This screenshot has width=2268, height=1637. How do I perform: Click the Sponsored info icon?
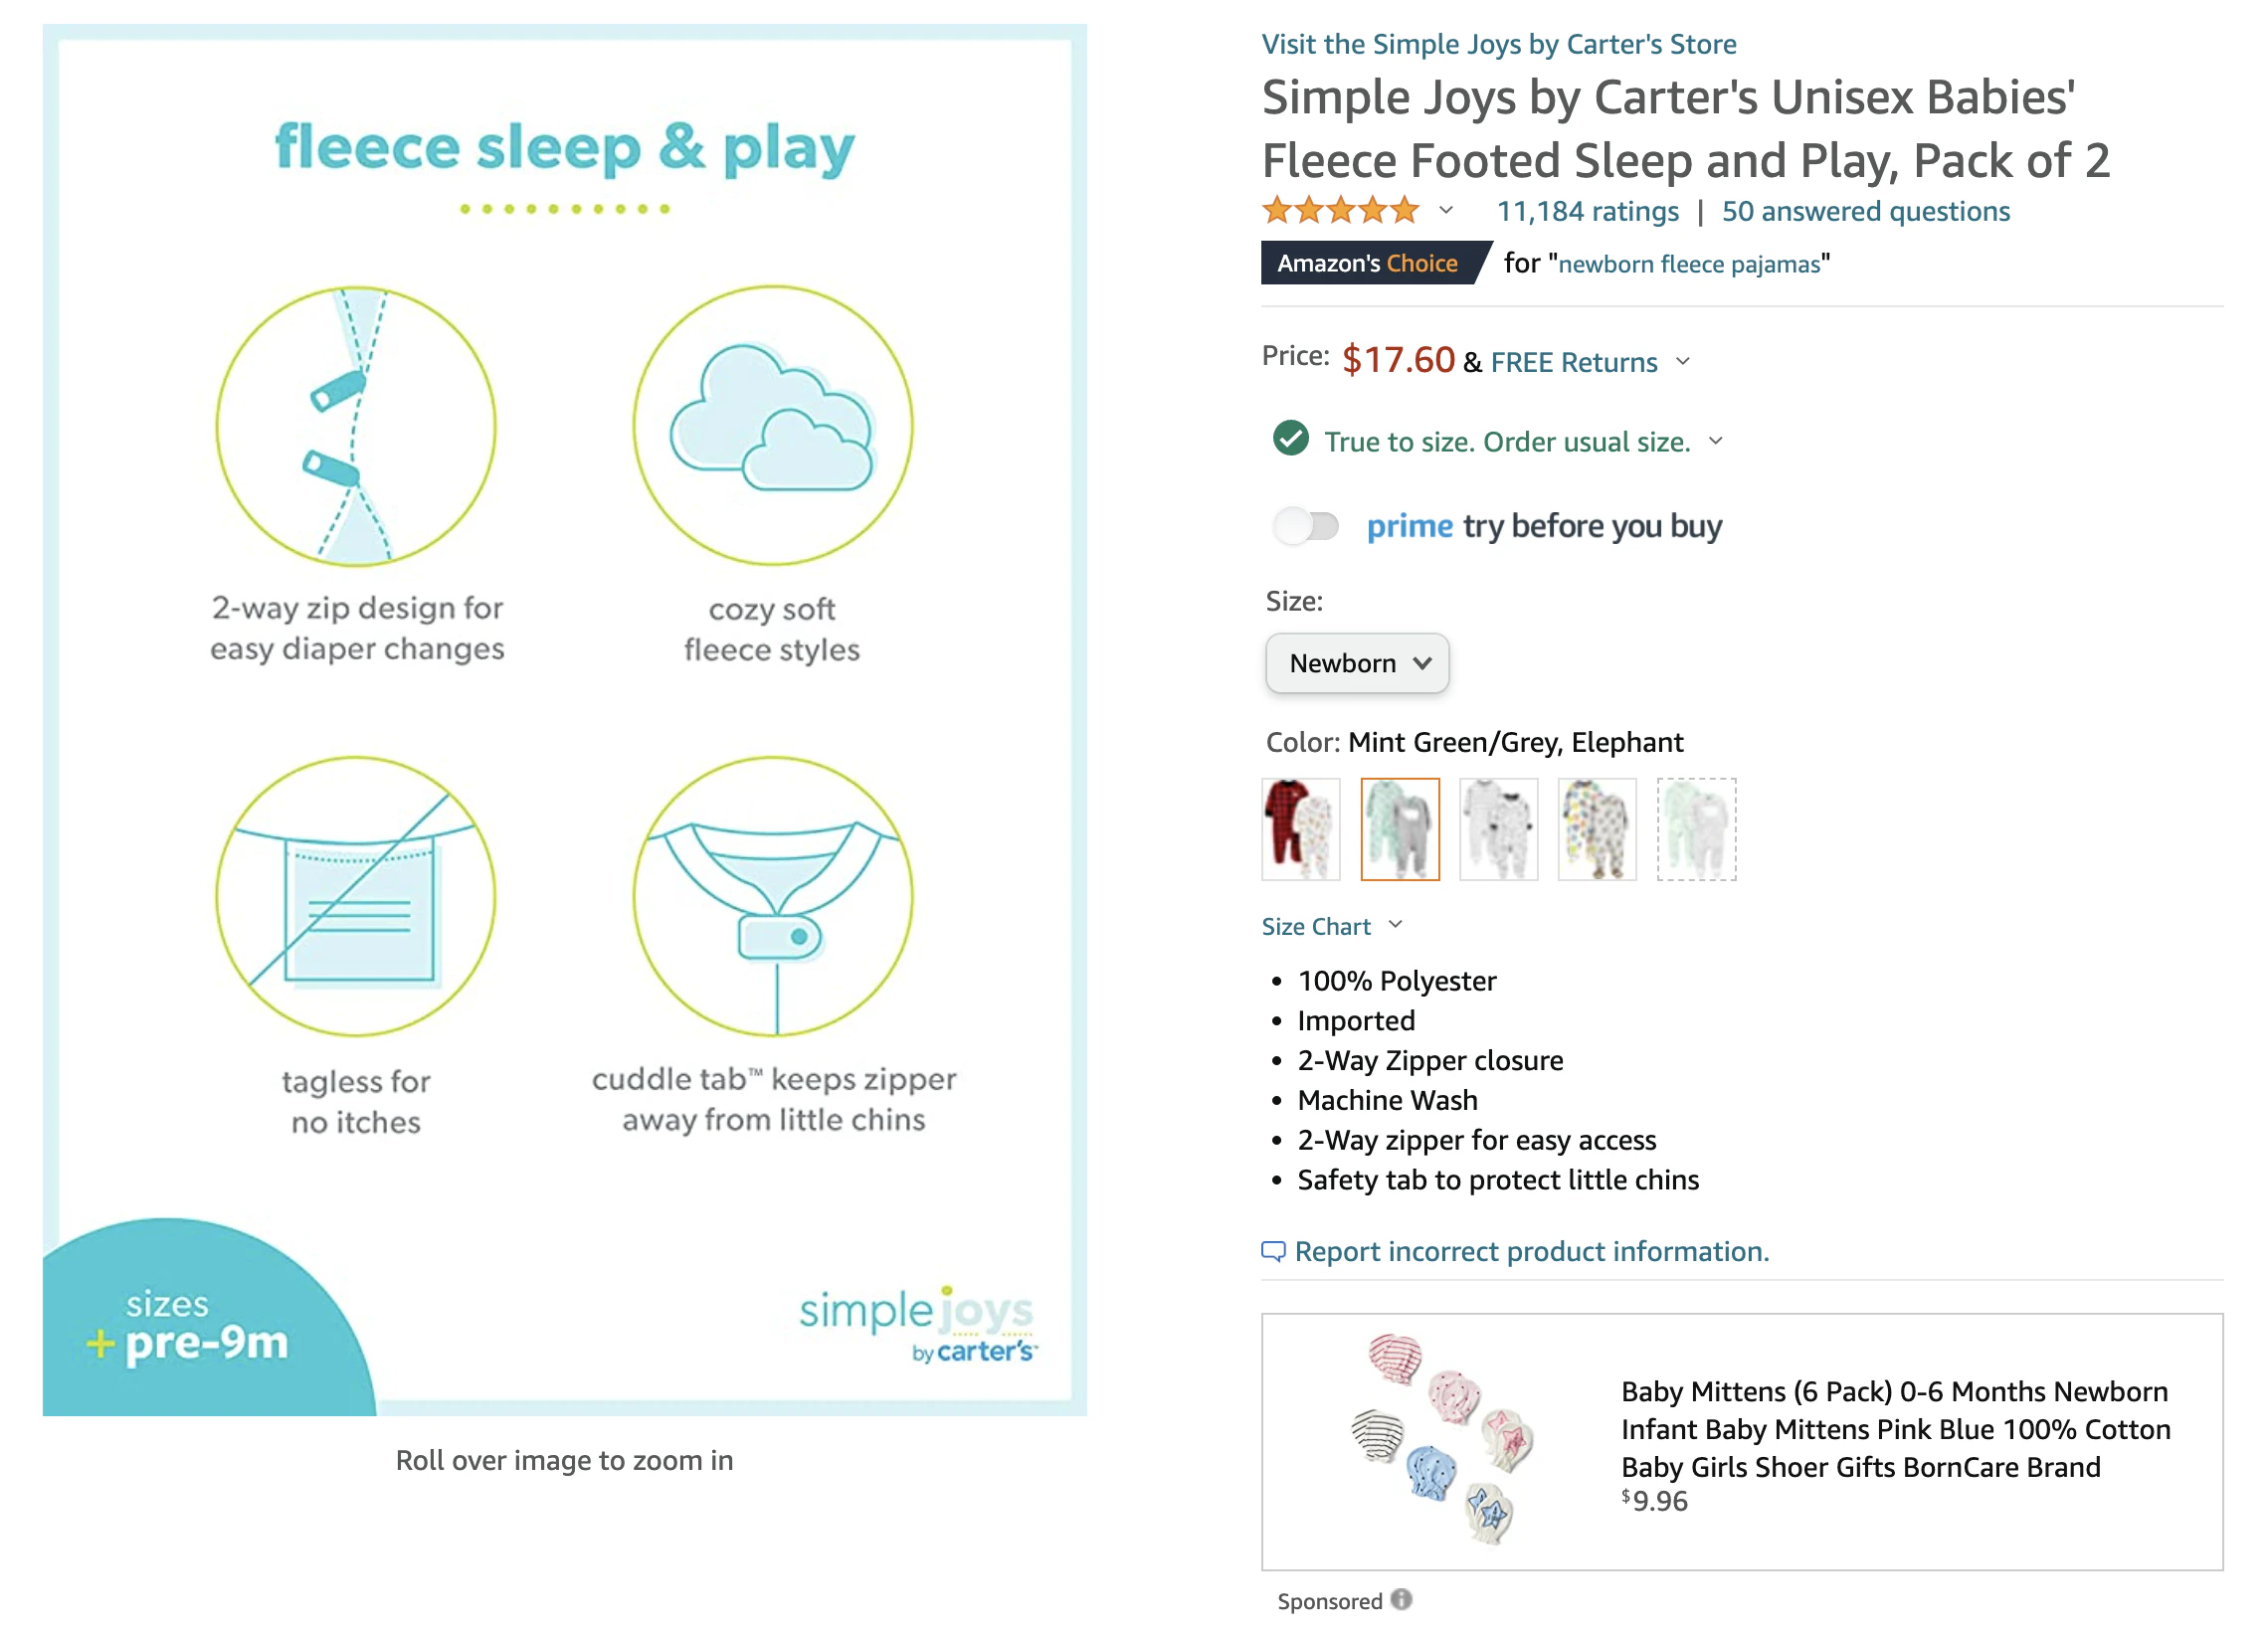point(1402,1599)
